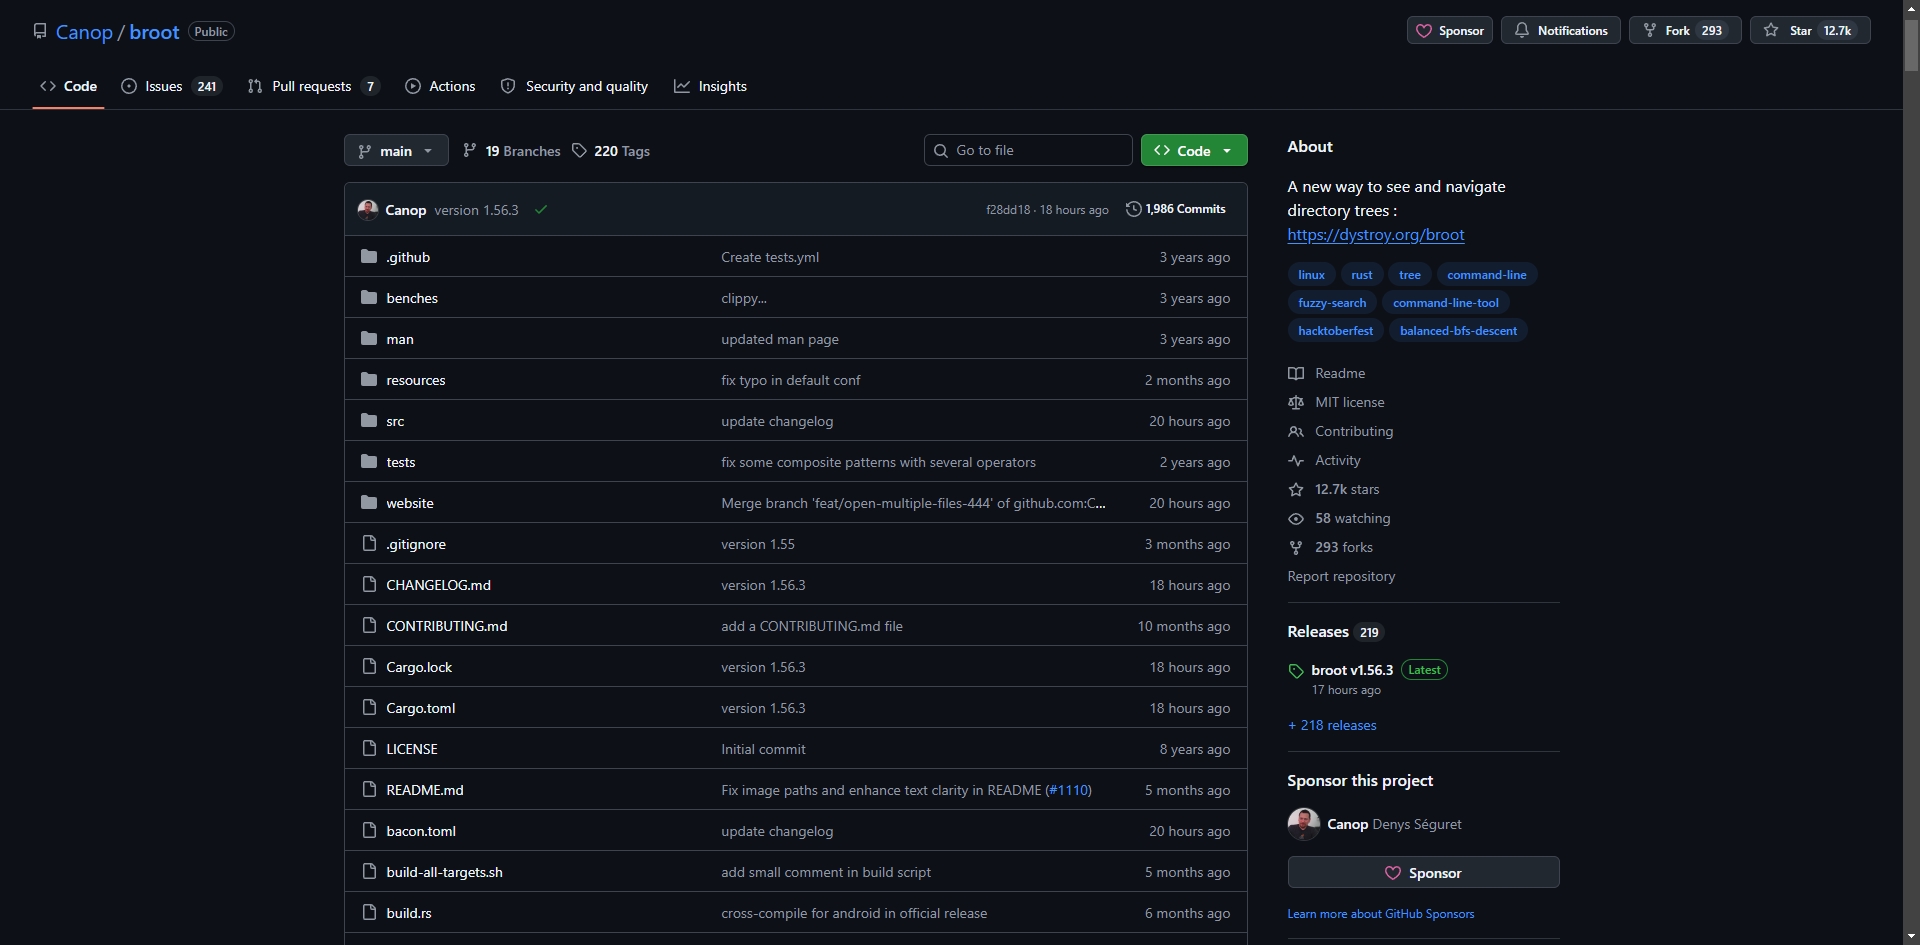Open the CONTRIBUTING.md file

click(x=446, y=626)
